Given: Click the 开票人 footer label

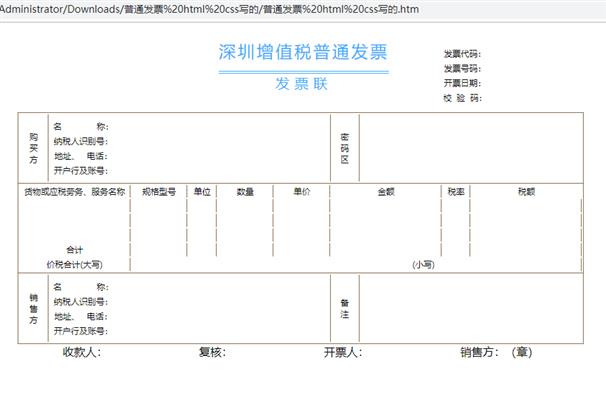Looking at the screenshot, I should point(343,352).
